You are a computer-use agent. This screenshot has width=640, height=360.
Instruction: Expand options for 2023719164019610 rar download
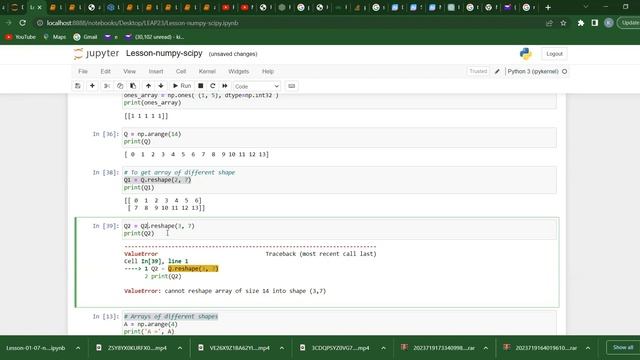pos(587,348)
